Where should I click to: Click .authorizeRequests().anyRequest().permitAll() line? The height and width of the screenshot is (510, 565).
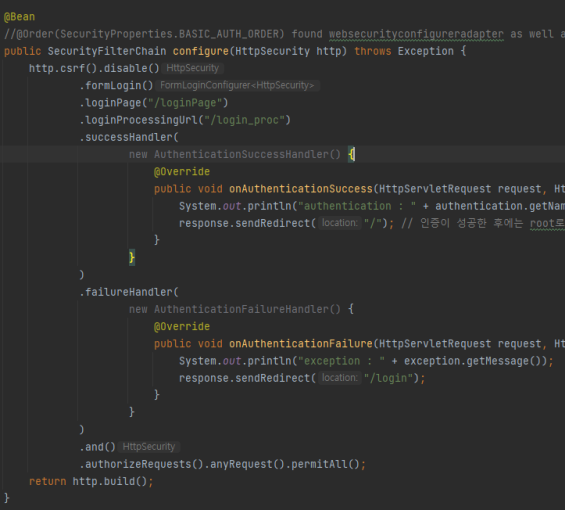click(x=222, y=464)
